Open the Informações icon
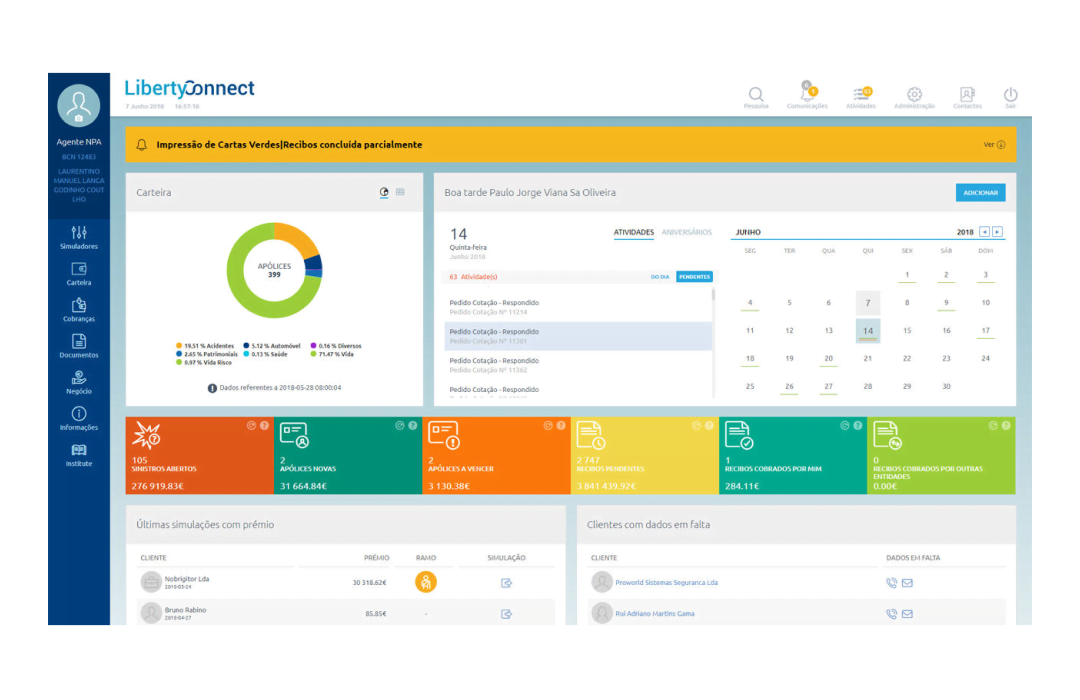 tap(79, 419)
